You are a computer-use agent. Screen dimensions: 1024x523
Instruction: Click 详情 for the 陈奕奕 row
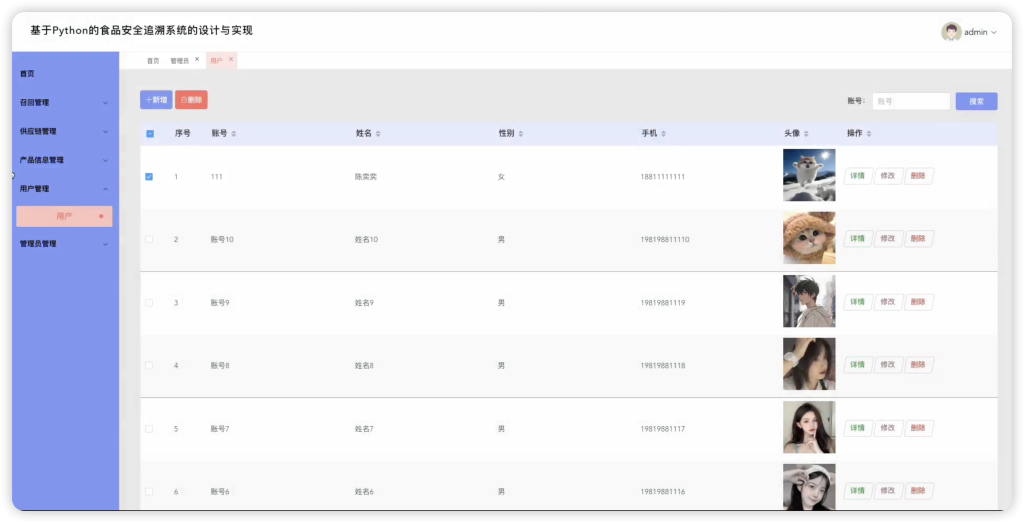(857, 176)
